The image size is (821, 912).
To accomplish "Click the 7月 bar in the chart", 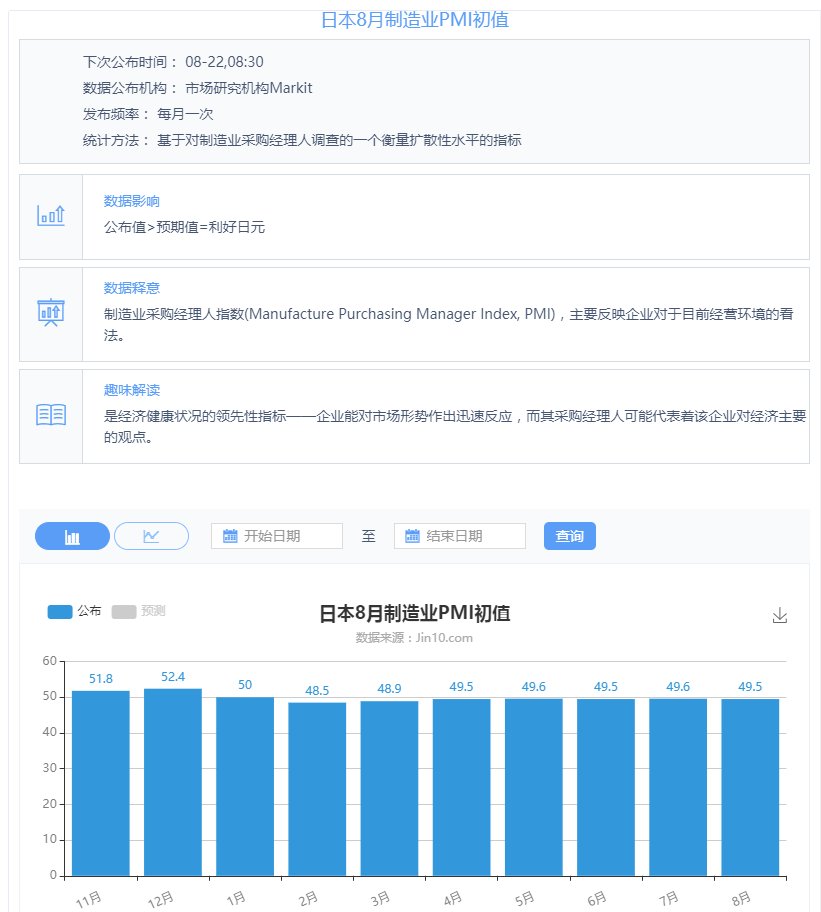I will 677,788.
